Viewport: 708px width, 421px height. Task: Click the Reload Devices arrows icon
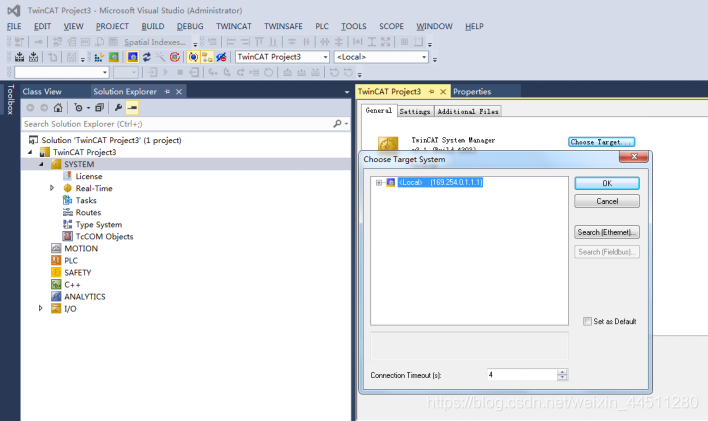(147, 57)
